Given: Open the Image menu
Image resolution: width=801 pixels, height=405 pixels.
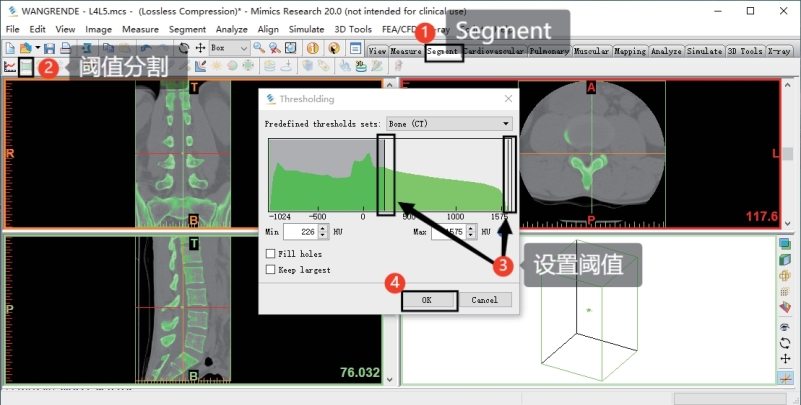Looking at the screenshot, I should click(x=99, y=30).
